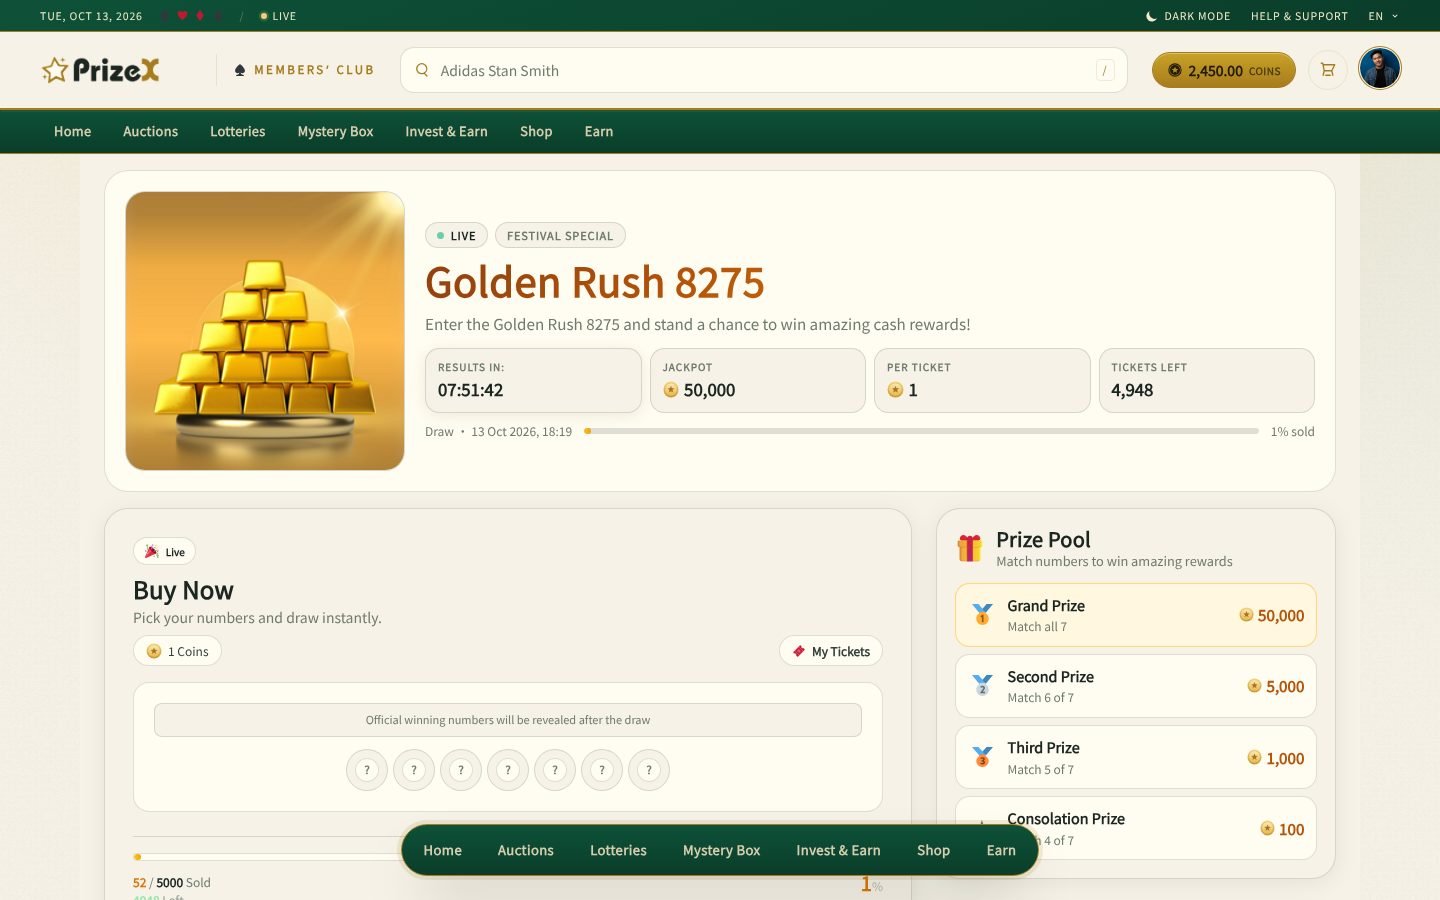Click the Adidas Stan Smith search field
Viewport: 1440px width, 900px height.
(764, 70)
